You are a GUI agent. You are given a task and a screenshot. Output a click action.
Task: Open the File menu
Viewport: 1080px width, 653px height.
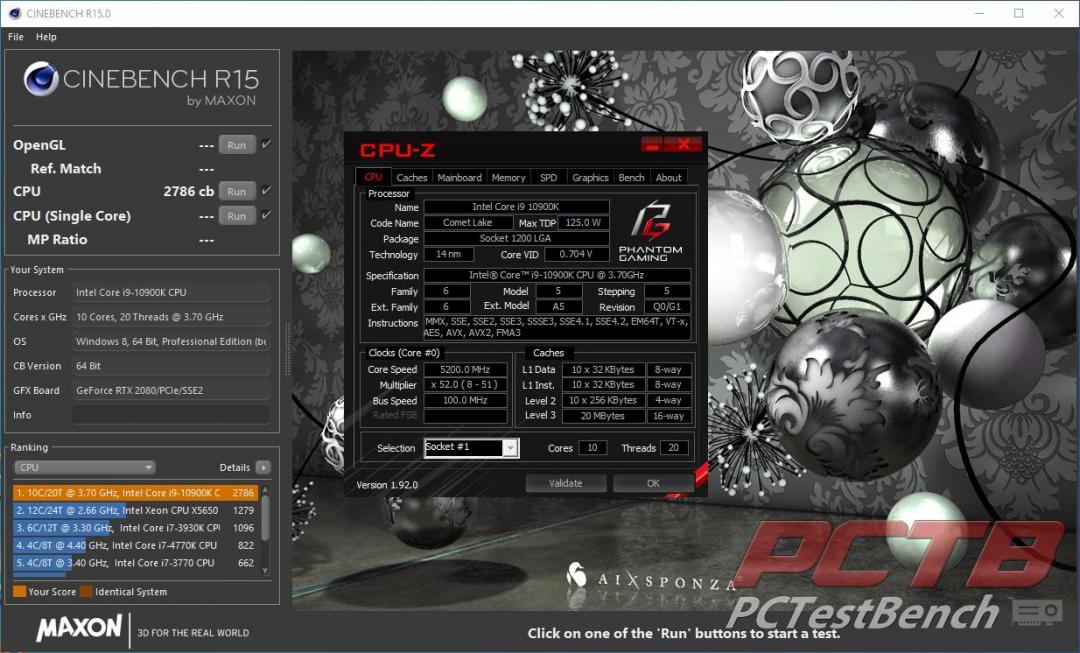[15, 37]
